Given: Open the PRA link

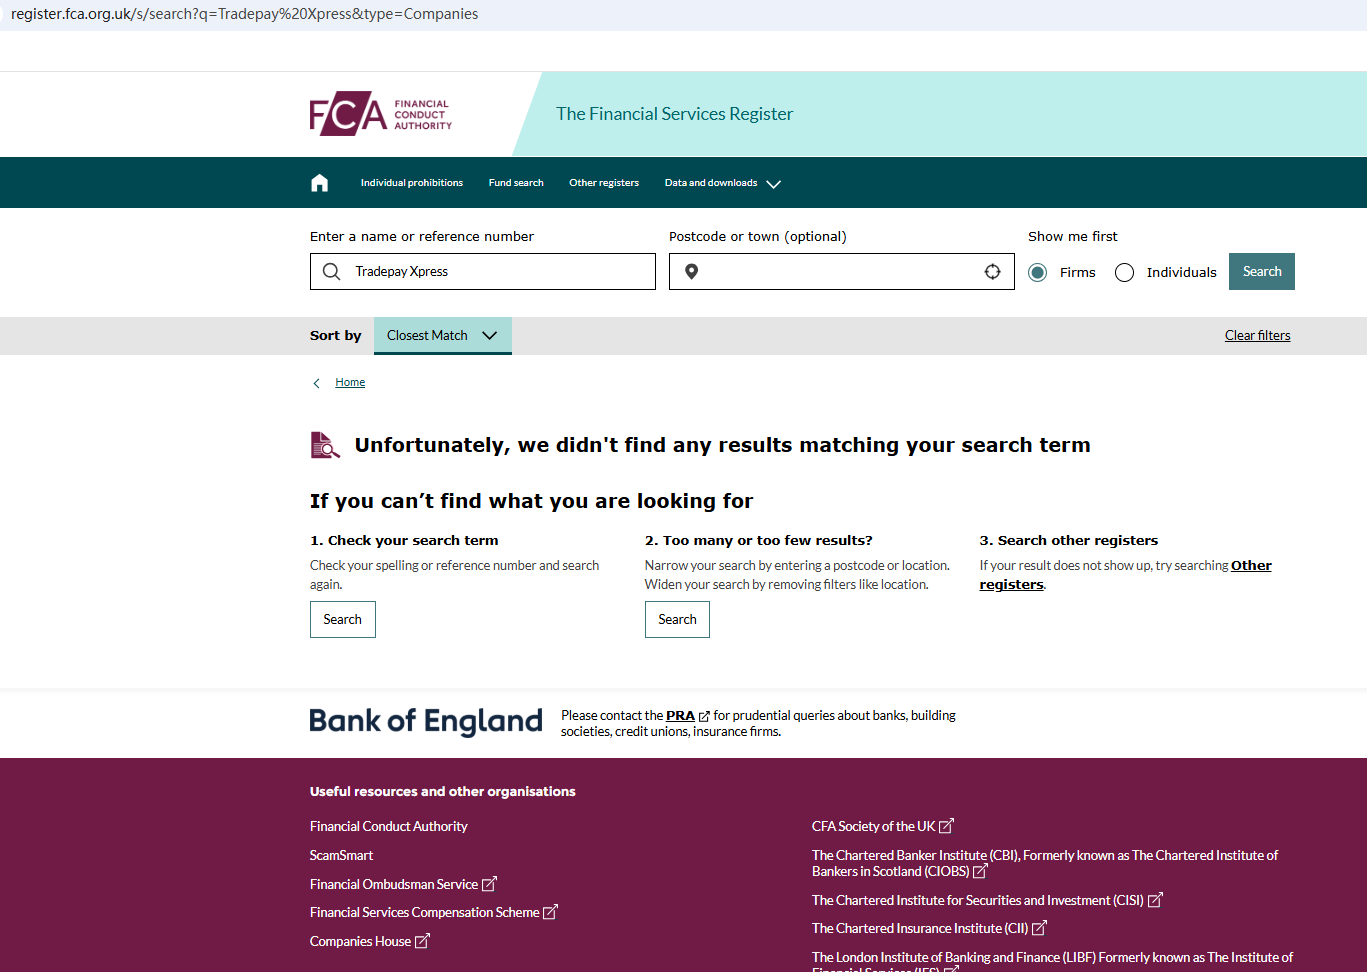Looking at the screenshot, I should [x=681, y=716].
